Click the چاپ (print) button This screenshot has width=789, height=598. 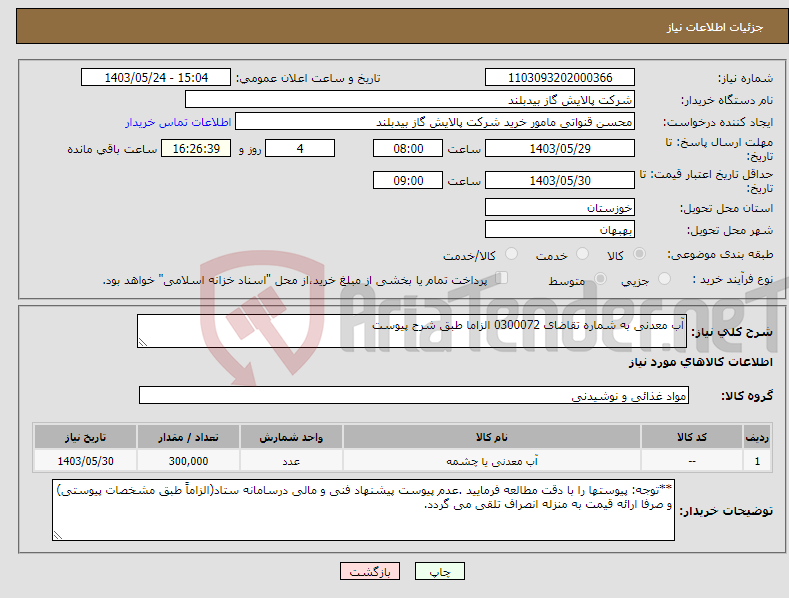[x=439, y=571]
